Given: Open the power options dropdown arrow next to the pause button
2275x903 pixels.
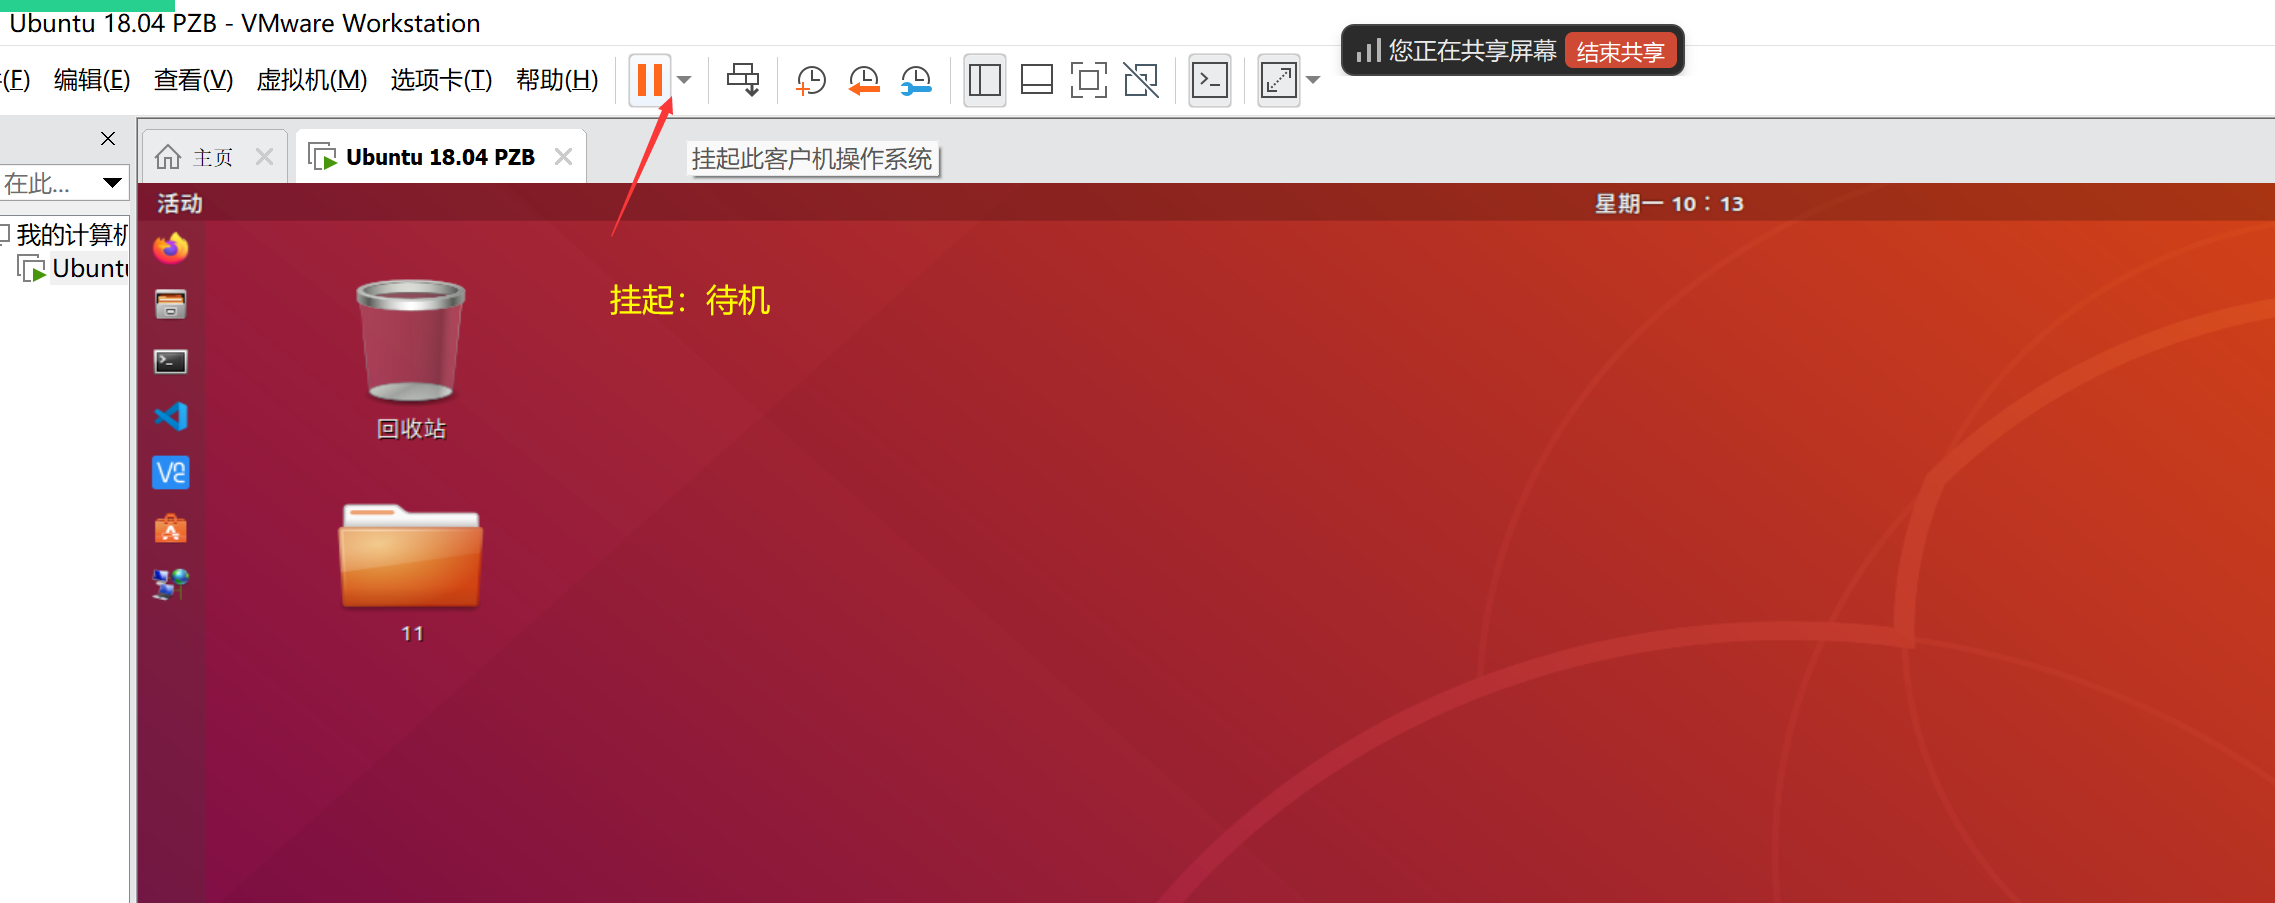Looking at the screenshot, I should point(685,80).
